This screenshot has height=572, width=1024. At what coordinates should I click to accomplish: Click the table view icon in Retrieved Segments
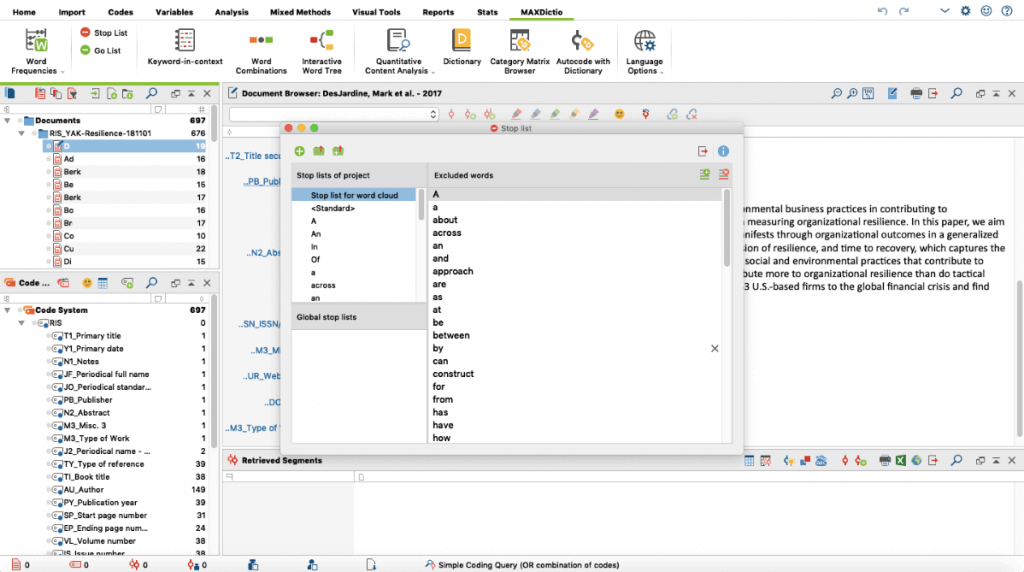749,460
